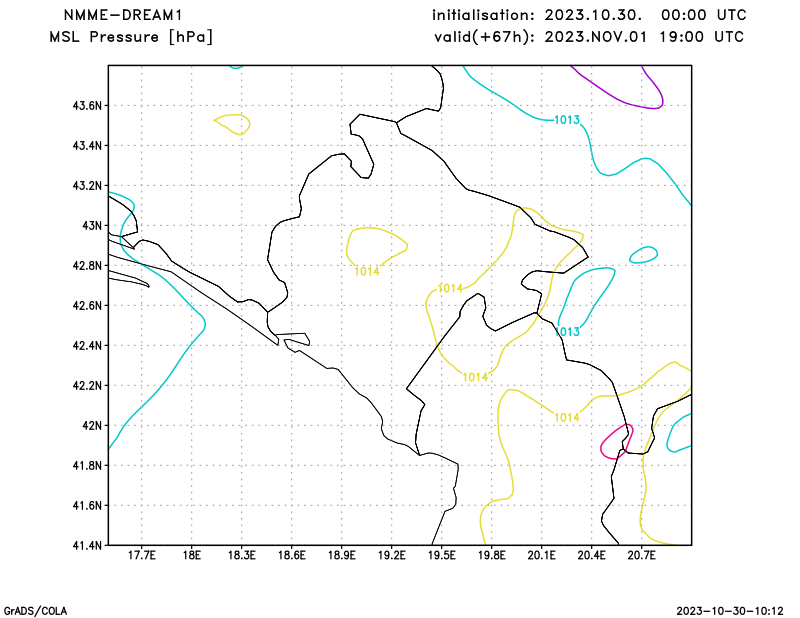Click the 41.8N latitude label
Image resolution: width=800 pixels, height=618 pixels.
pos(87,465)
